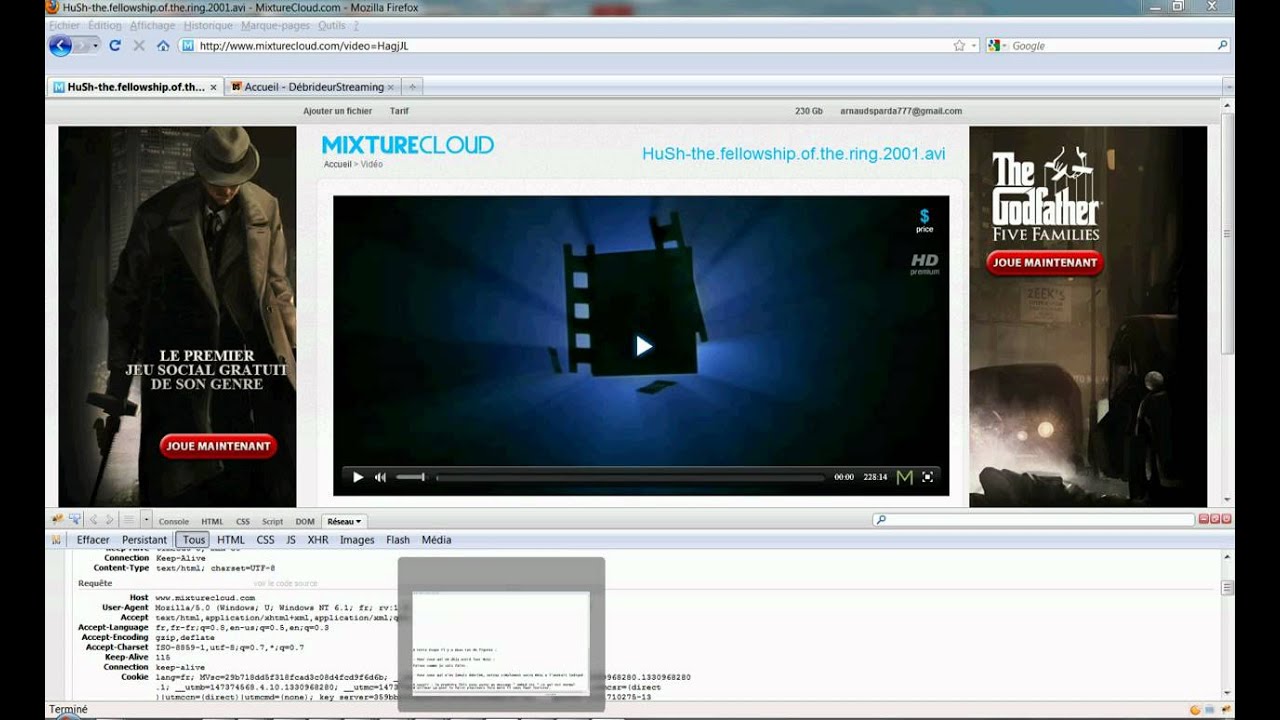1280x720 pixels.
Task: Filter network requests by XHR
Action: tap(318, 540)
